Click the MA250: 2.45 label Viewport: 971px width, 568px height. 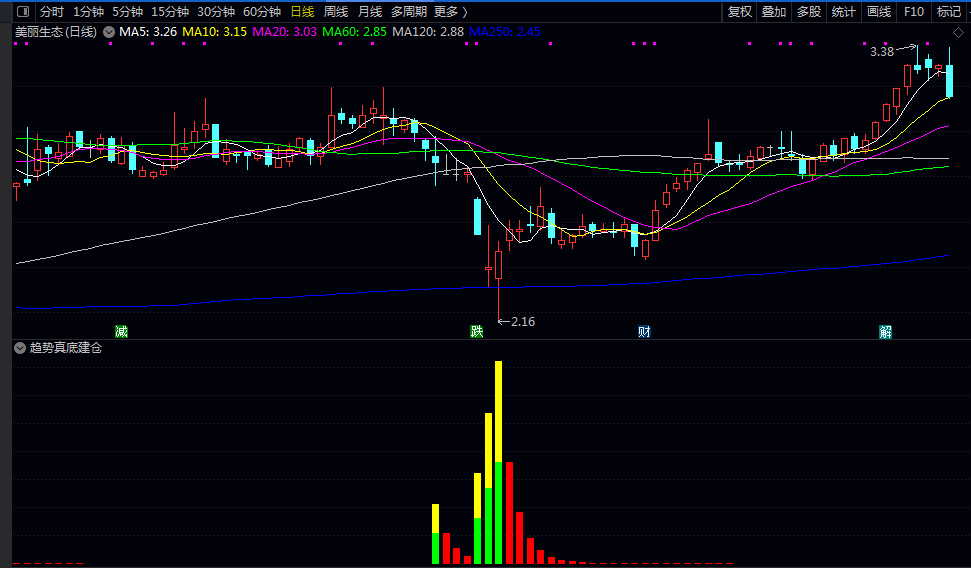coord(505,32)
